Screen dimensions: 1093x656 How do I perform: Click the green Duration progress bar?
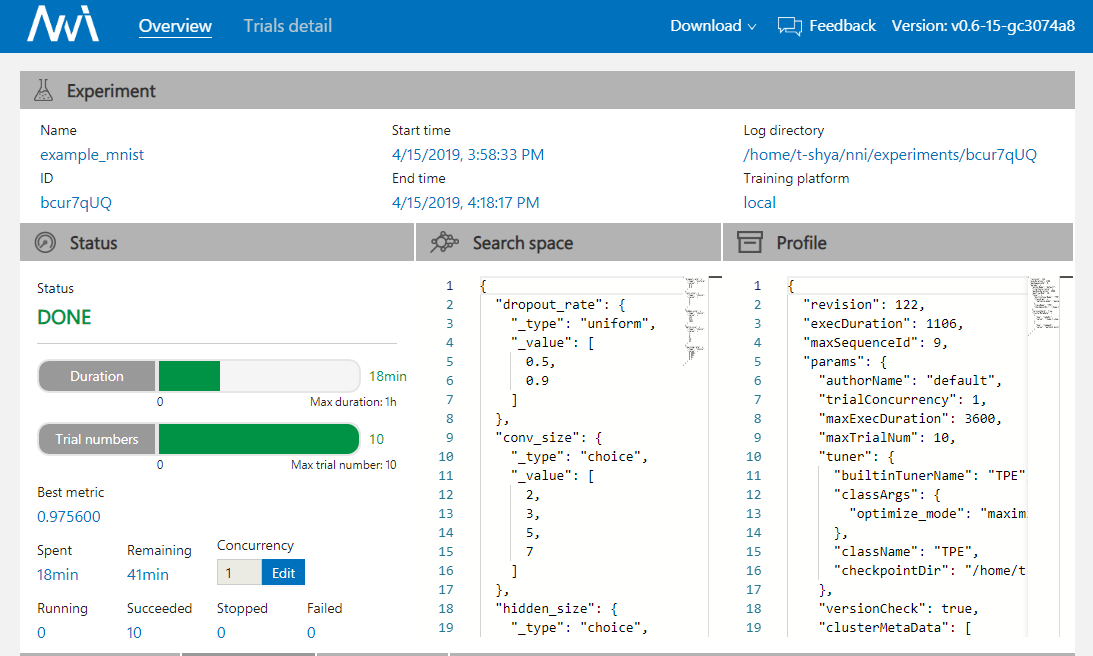(189, 377)
